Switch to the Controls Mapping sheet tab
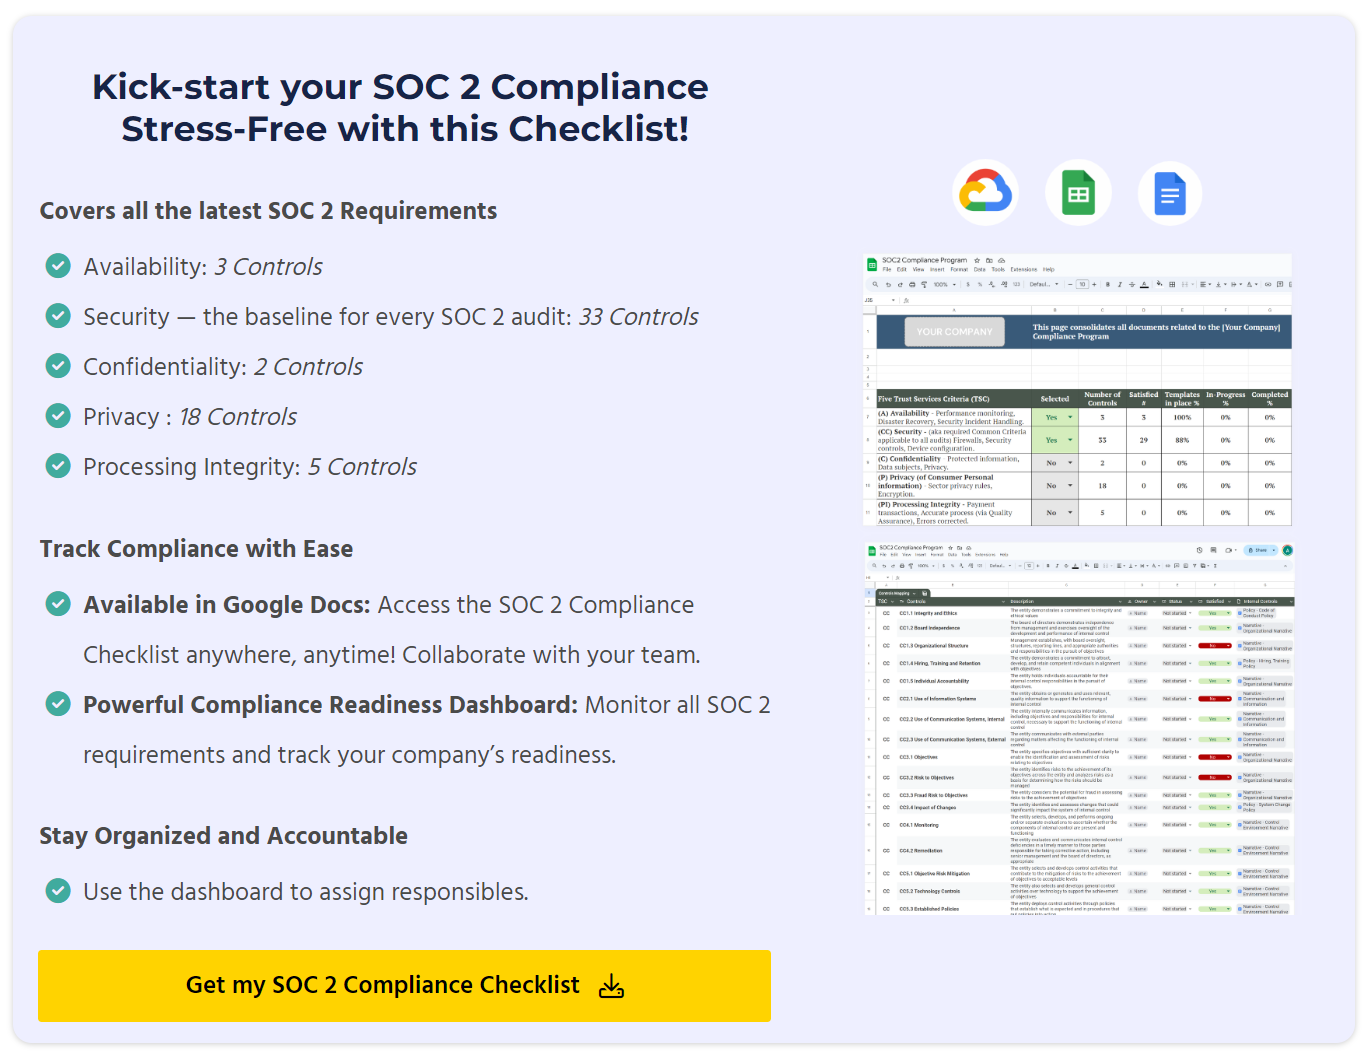Screen dimensions: 1369x1060 pos(893,593)
